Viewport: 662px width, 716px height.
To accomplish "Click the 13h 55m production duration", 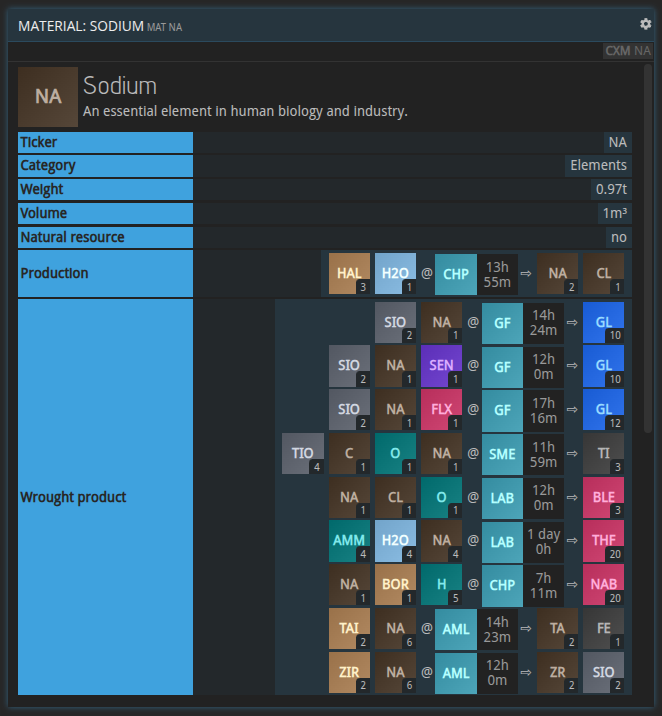I will (x=497, y=274).
